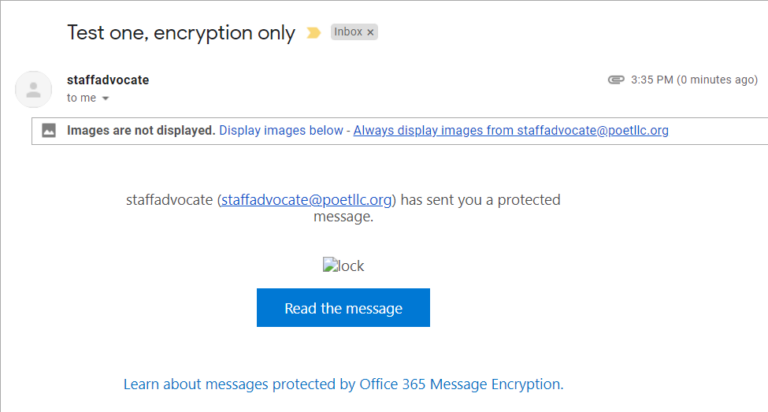Click the yellow importance marker icon

(x=313, y=33)
